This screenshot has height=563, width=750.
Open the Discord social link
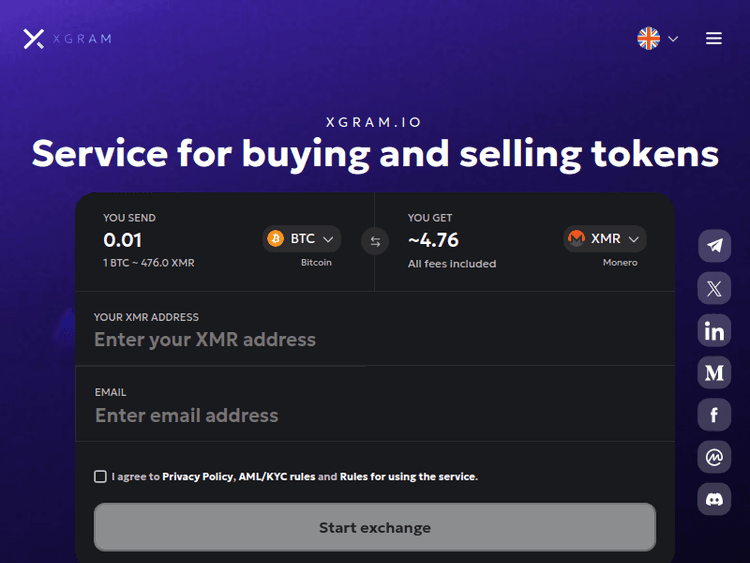coord(714,499)
